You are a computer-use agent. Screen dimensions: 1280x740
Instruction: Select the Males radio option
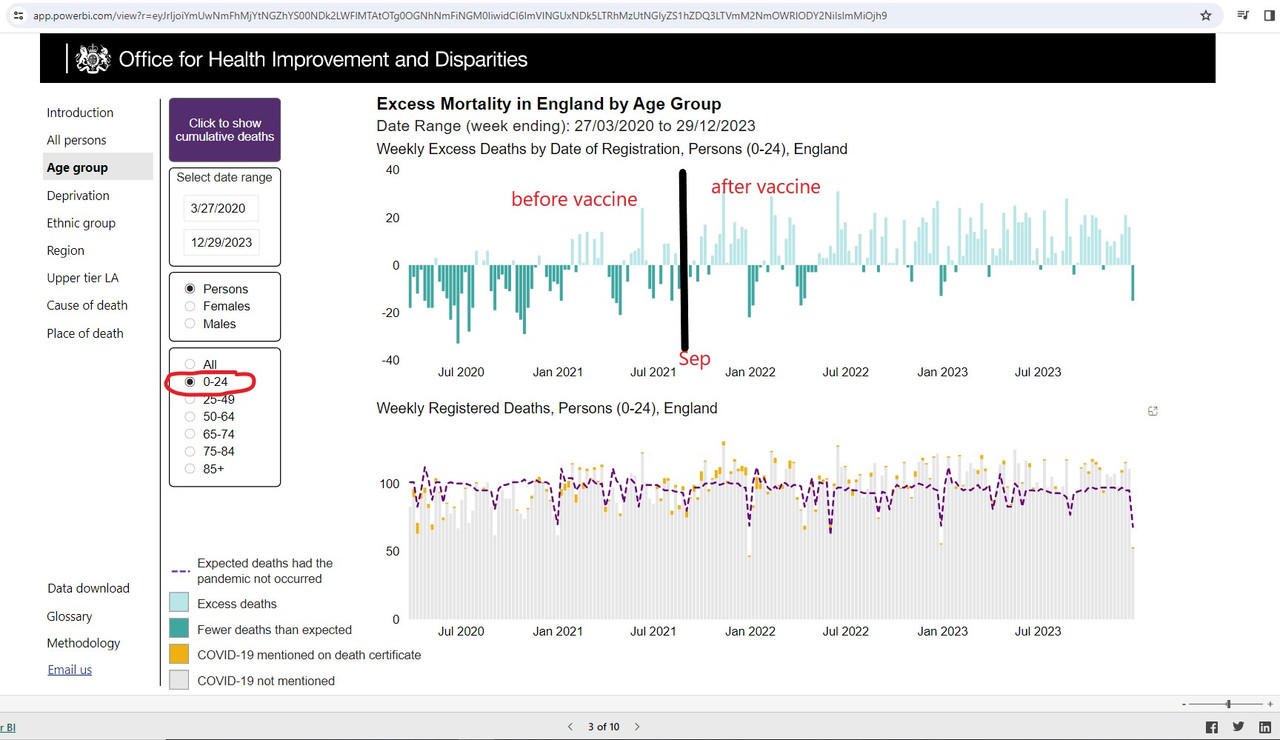coord(190,324)
